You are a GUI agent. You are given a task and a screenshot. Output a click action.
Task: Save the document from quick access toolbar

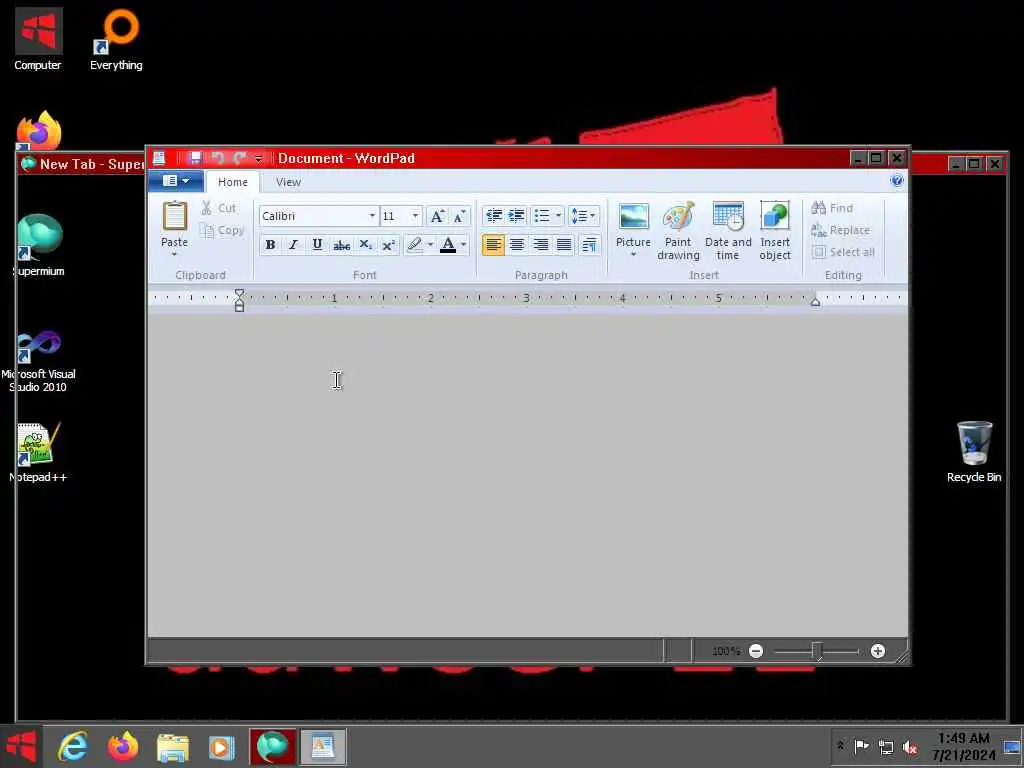195,158
